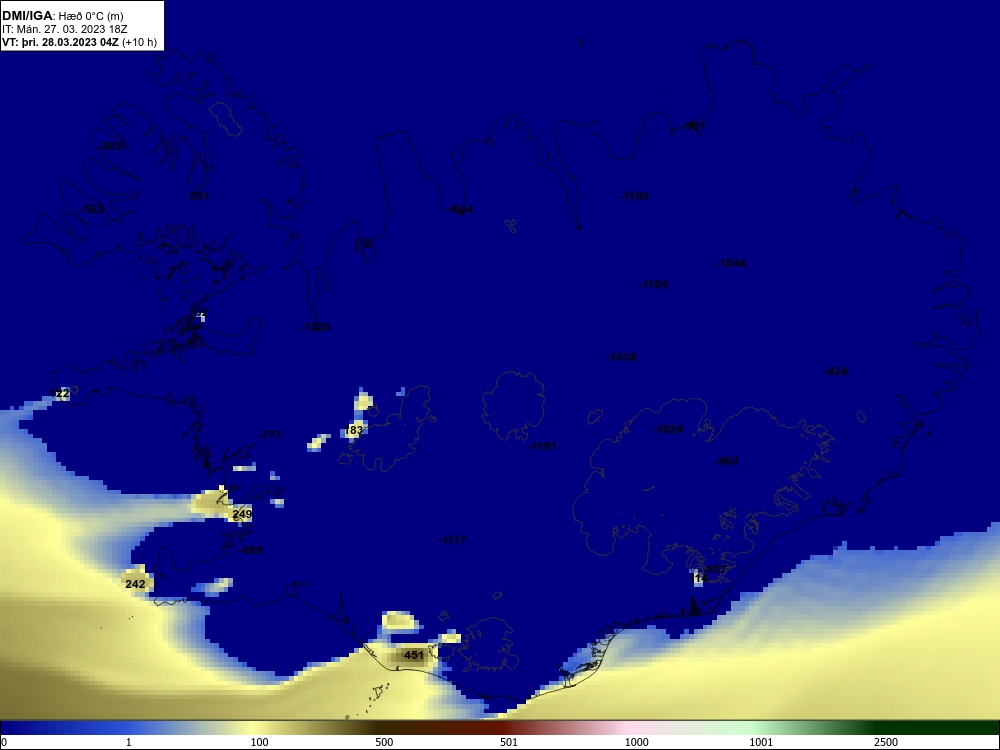Click the 0 label on the color scale
This screenshot has height=750, width=1000.
4,742
